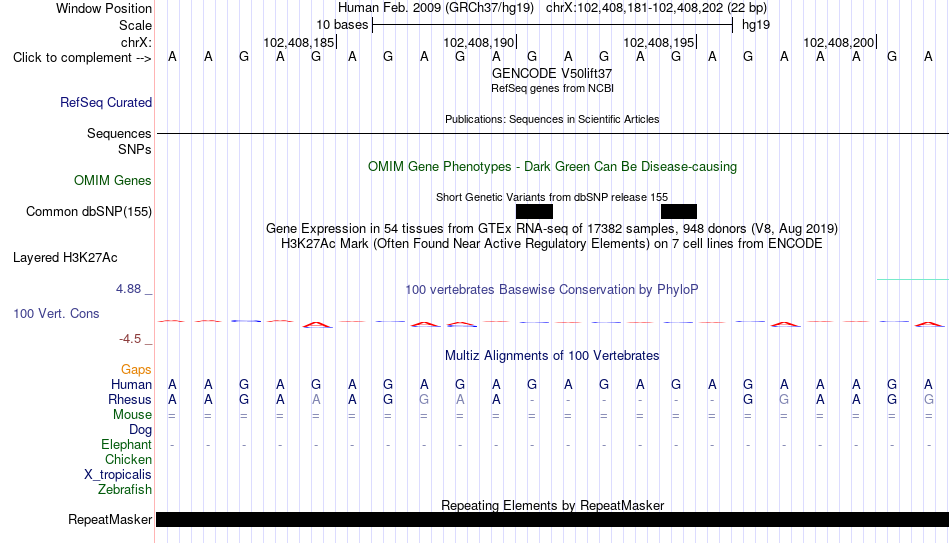Click the '100 Vert. Cons' track label
The width and height of the screenshot is (950, 543).
[56, 313]
